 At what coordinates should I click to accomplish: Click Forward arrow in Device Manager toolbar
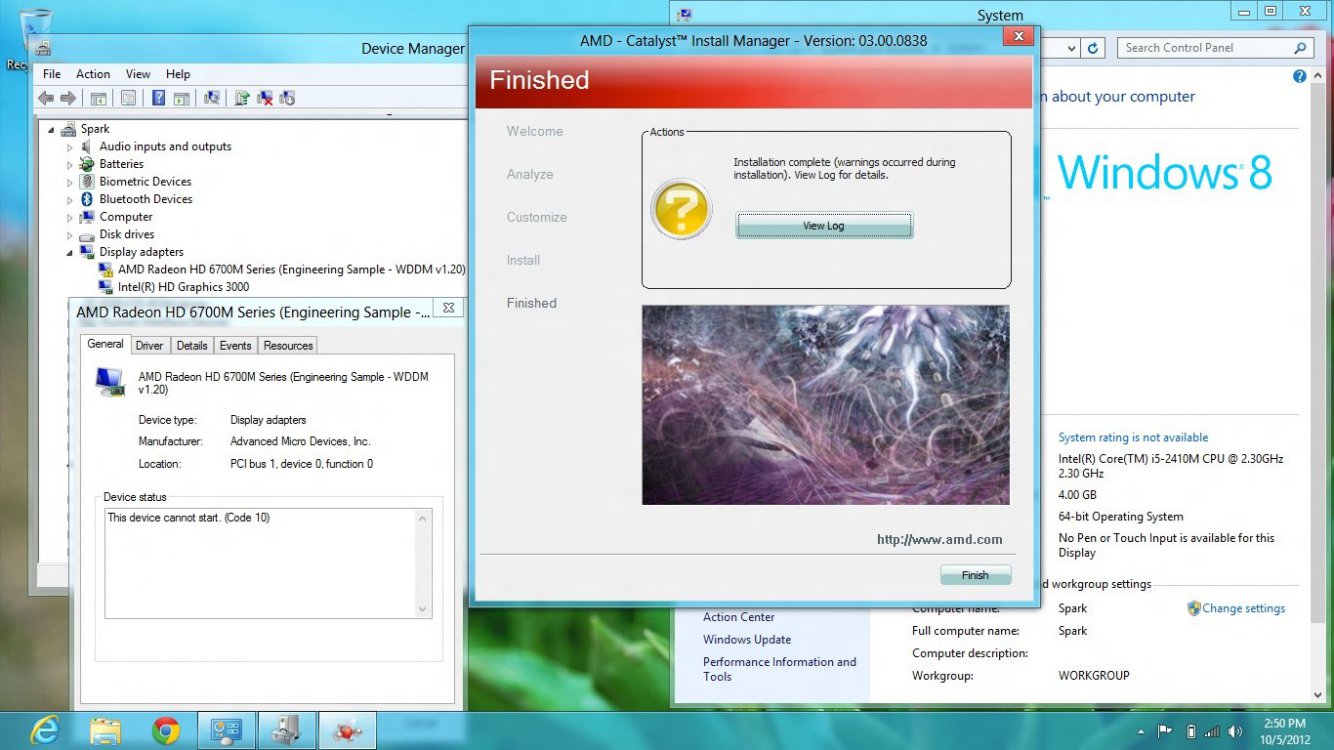(68, 98)
